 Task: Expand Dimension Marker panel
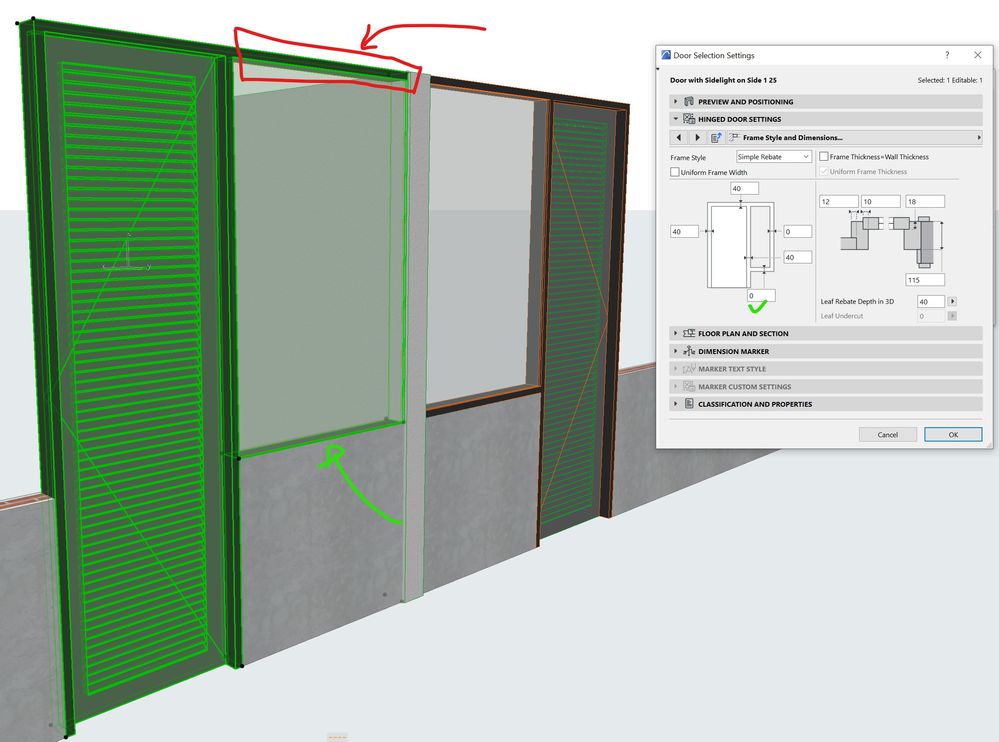point(675,351)
